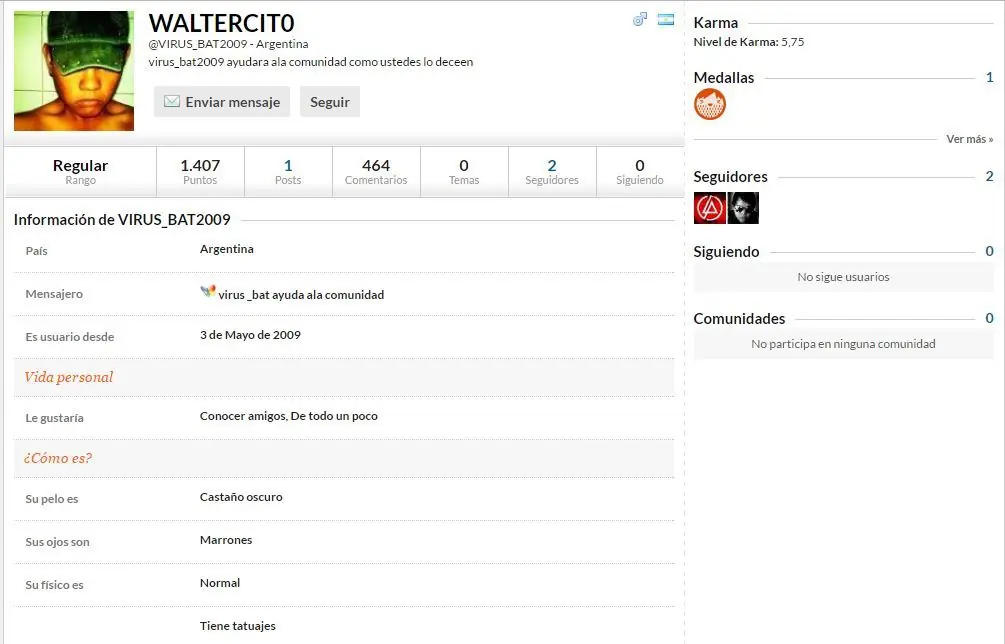This screenshot has width=1005, height=644.
Task: Click the Vida personal section header
Action: (69, 377)
